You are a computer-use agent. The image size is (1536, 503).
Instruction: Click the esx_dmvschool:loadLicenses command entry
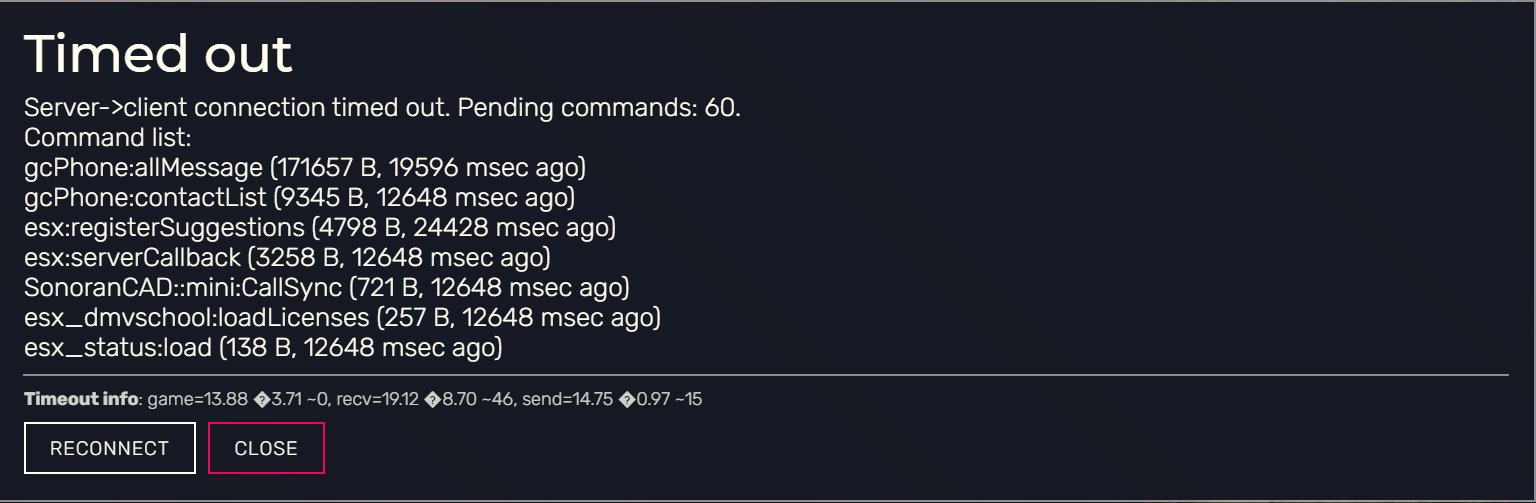coord(342,318)
